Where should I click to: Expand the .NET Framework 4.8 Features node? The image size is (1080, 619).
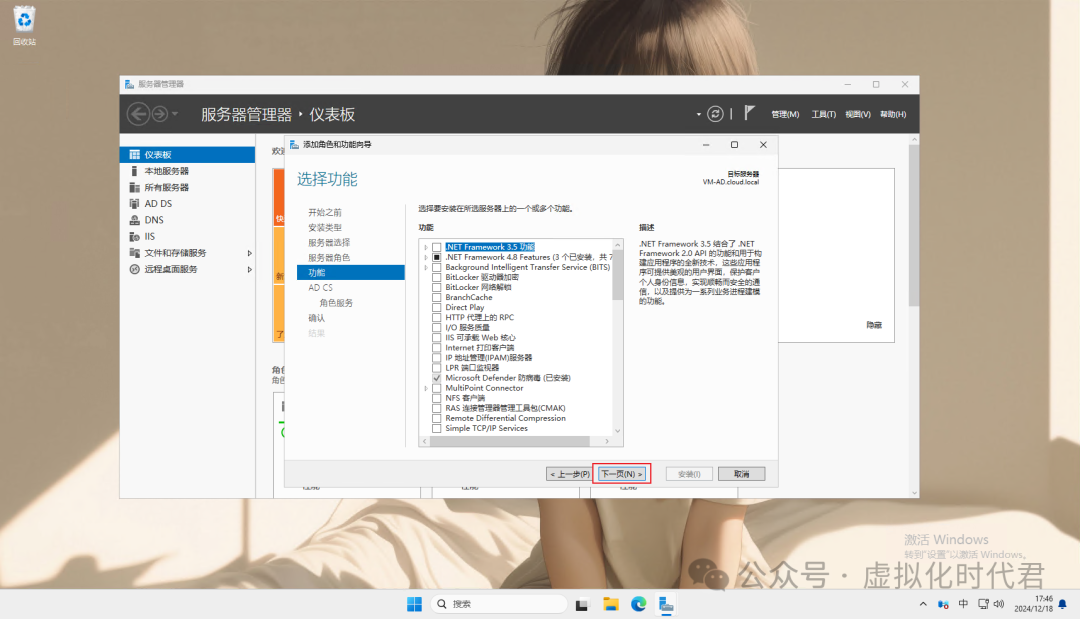point(426,257)
